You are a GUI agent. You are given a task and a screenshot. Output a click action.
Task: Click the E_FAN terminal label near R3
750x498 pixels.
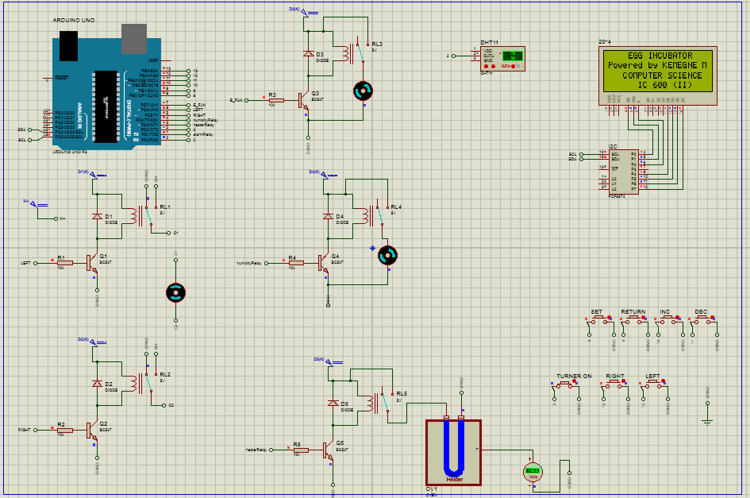[x=236, y=100]
